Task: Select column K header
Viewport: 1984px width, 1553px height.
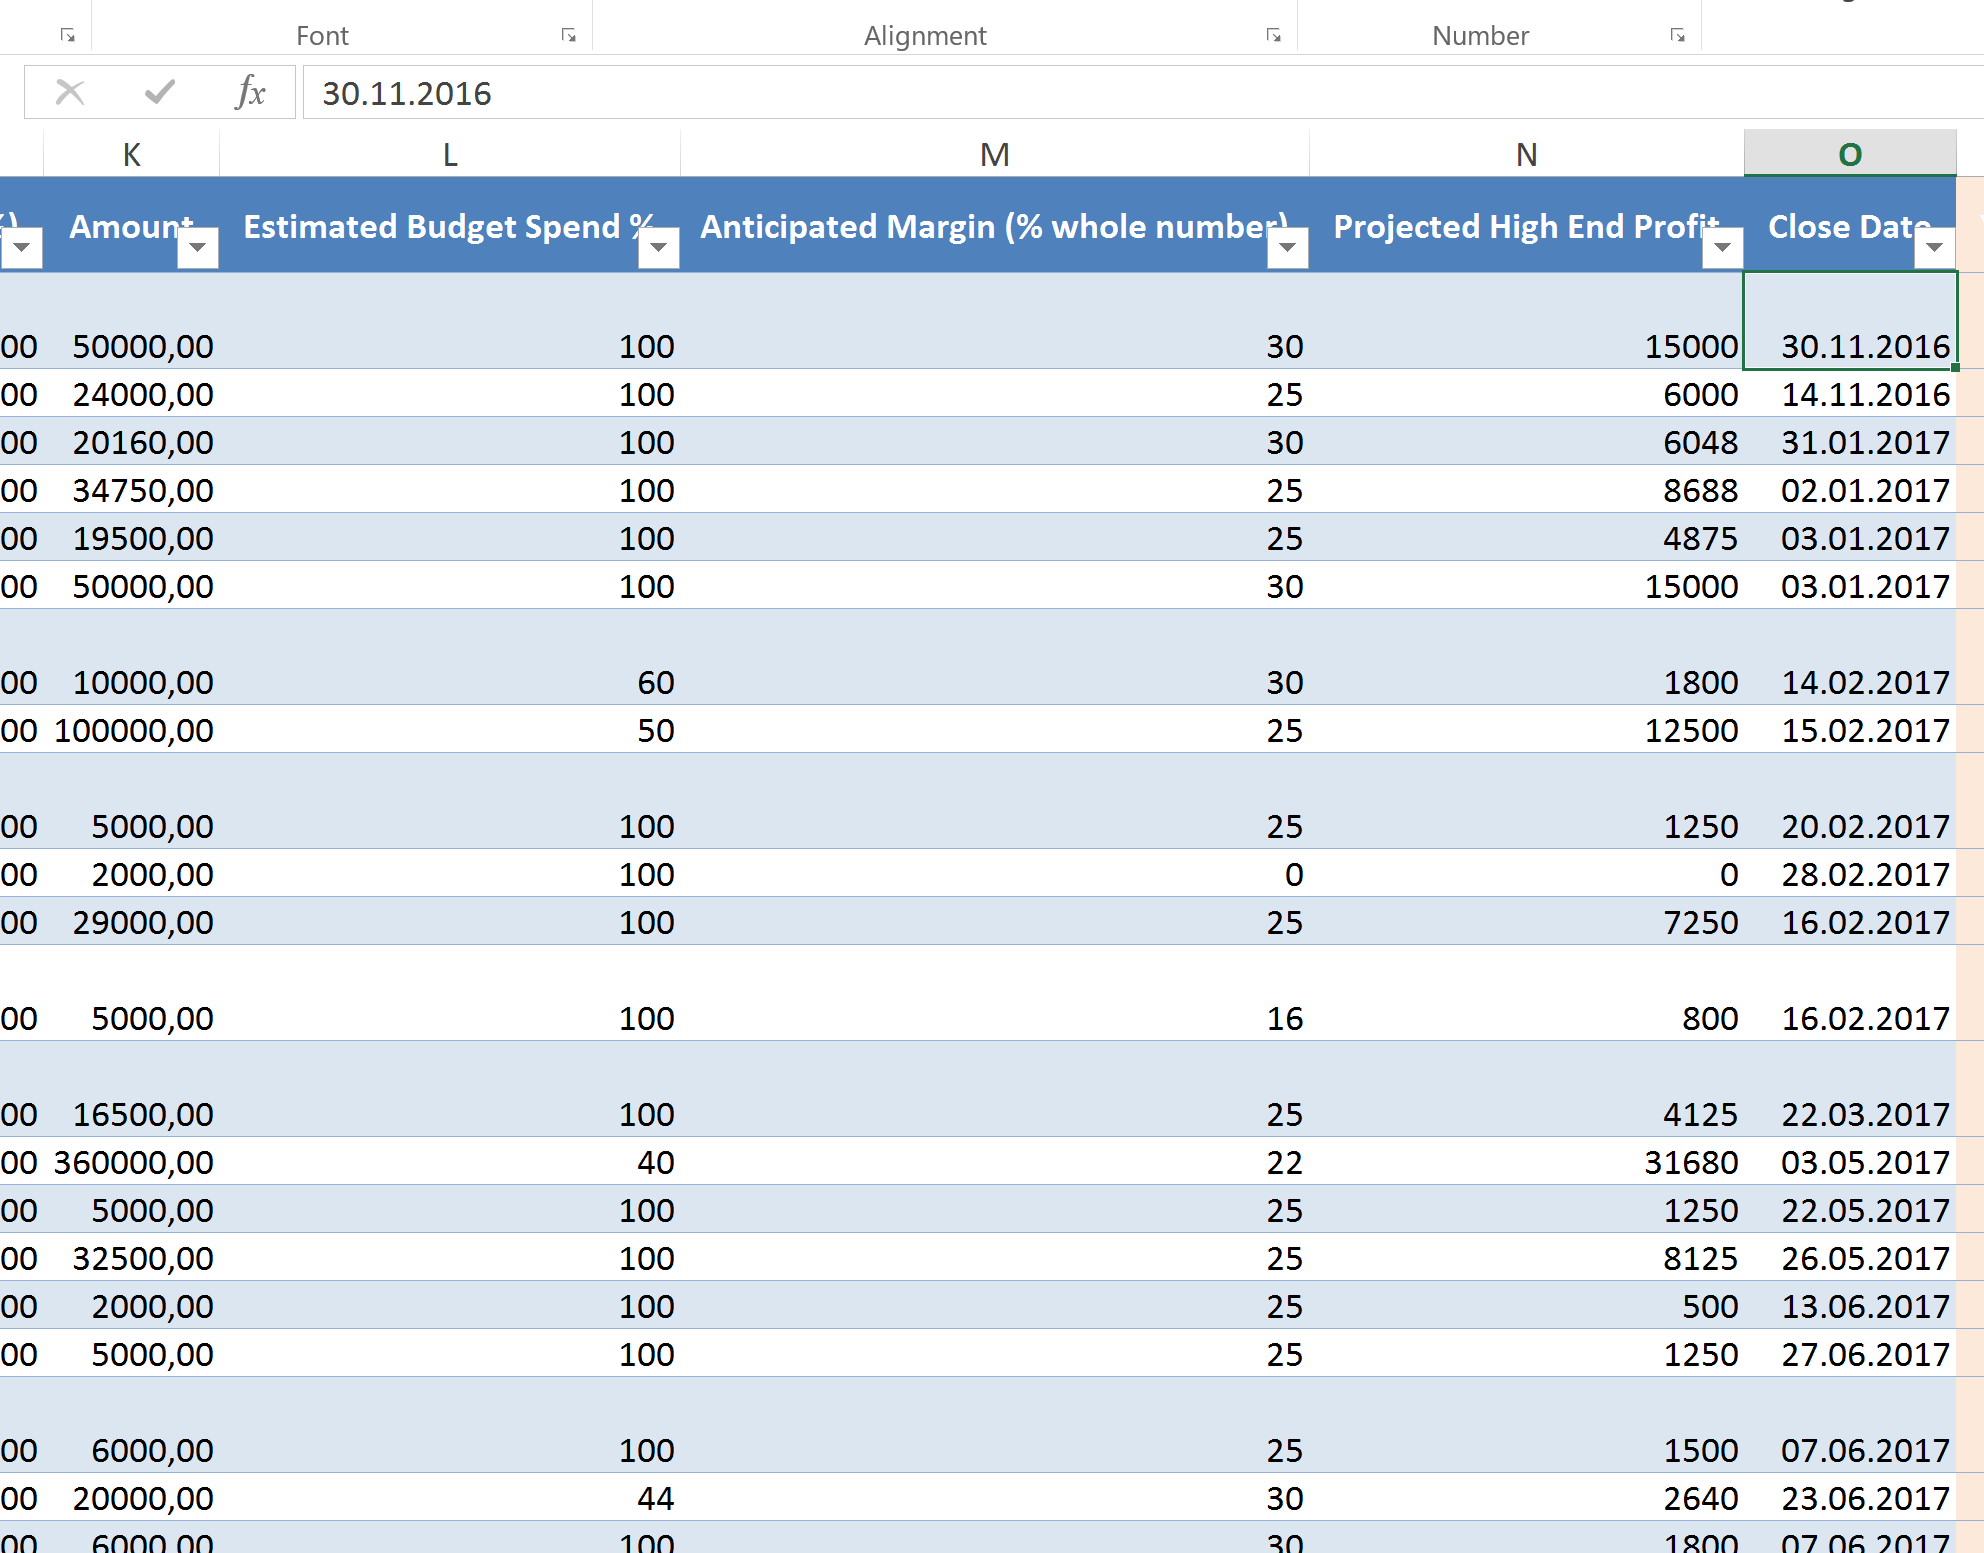Action: click(x=131, y=155)
